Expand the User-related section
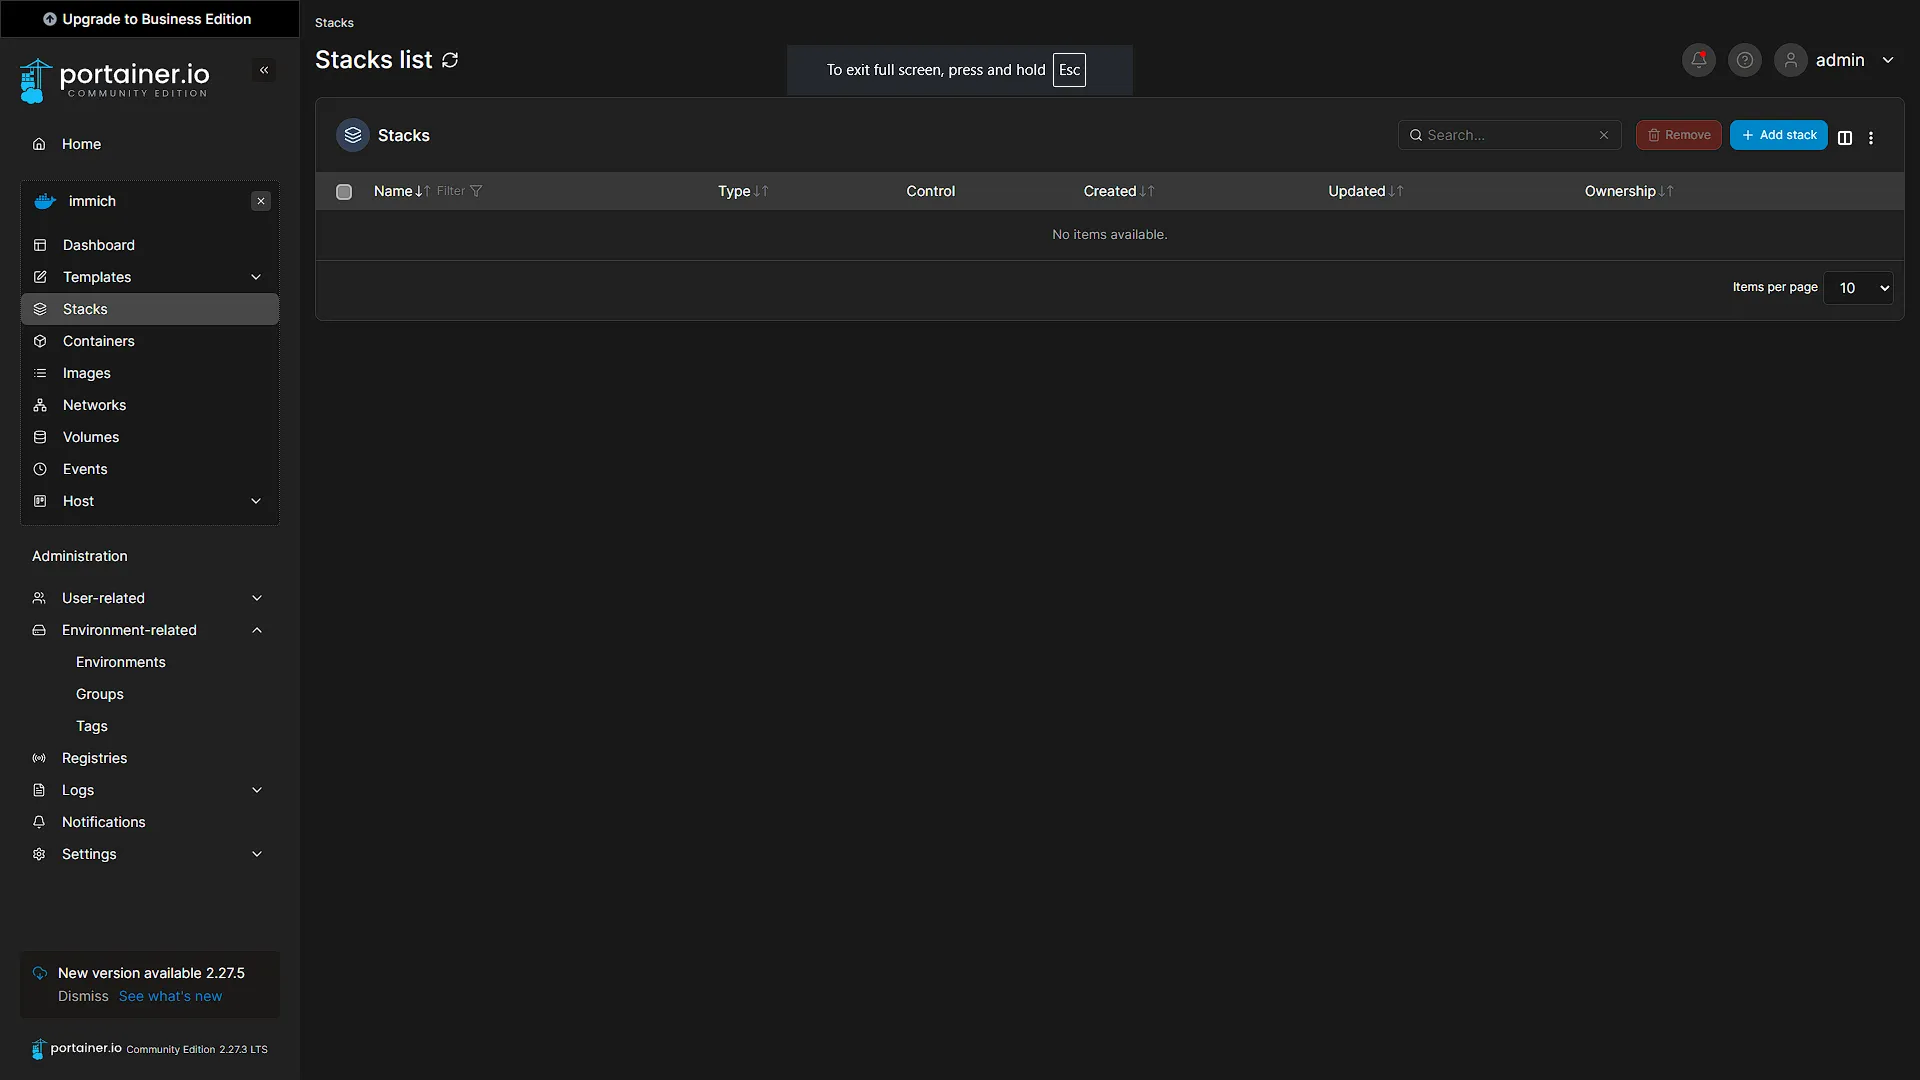The image size is (1920, 1080). click(257, 598)
